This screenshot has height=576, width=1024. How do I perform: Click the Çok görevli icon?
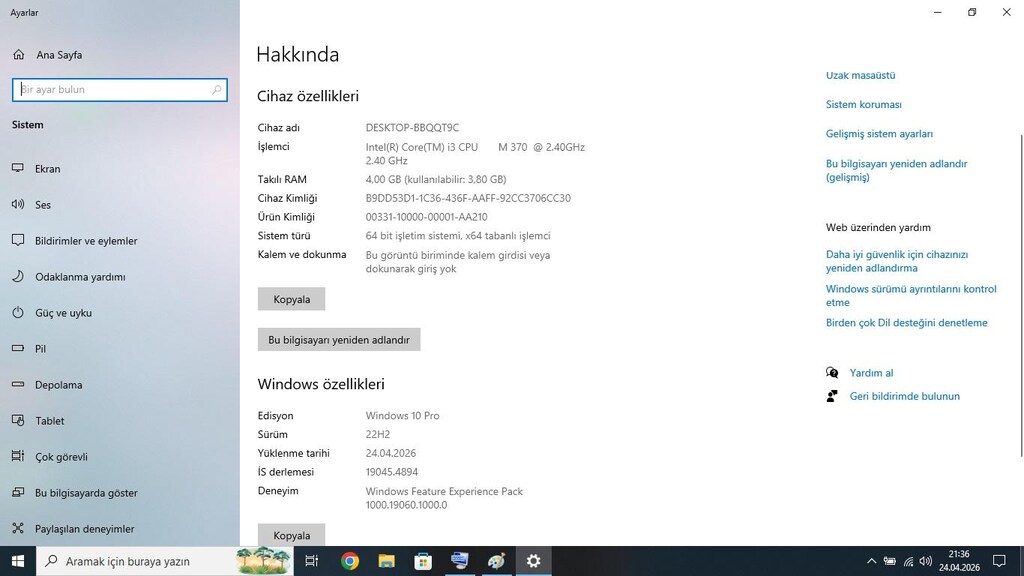click(18, 456)
